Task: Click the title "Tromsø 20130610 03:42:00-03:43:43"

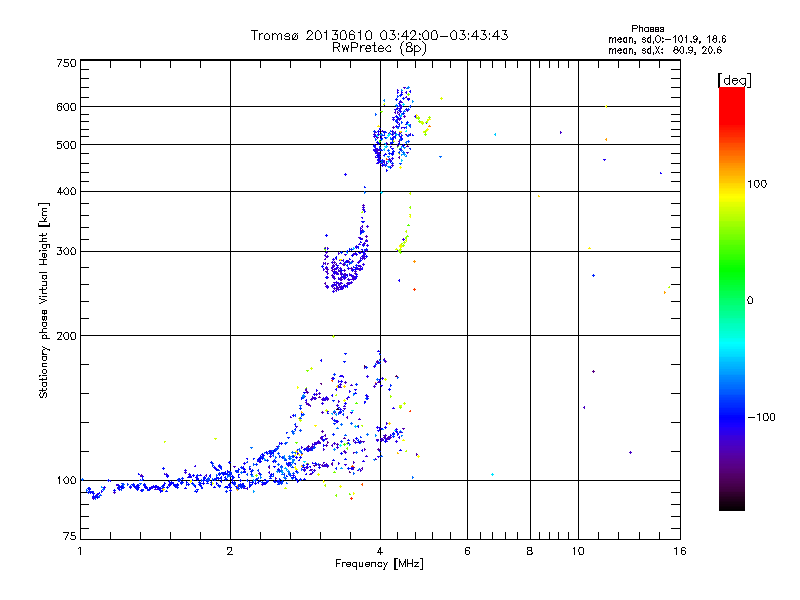Action: (379, 35)
